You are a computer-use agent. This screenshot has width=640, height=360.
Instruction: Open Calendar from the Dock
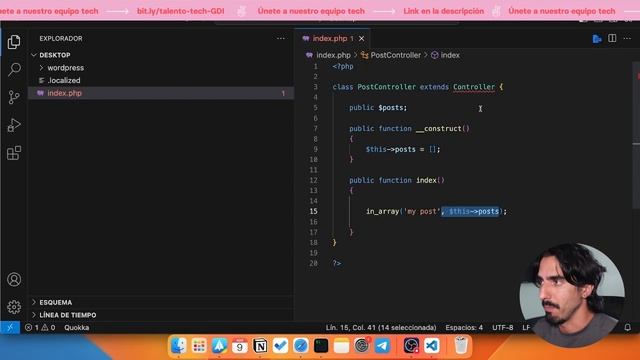(240, 346)
